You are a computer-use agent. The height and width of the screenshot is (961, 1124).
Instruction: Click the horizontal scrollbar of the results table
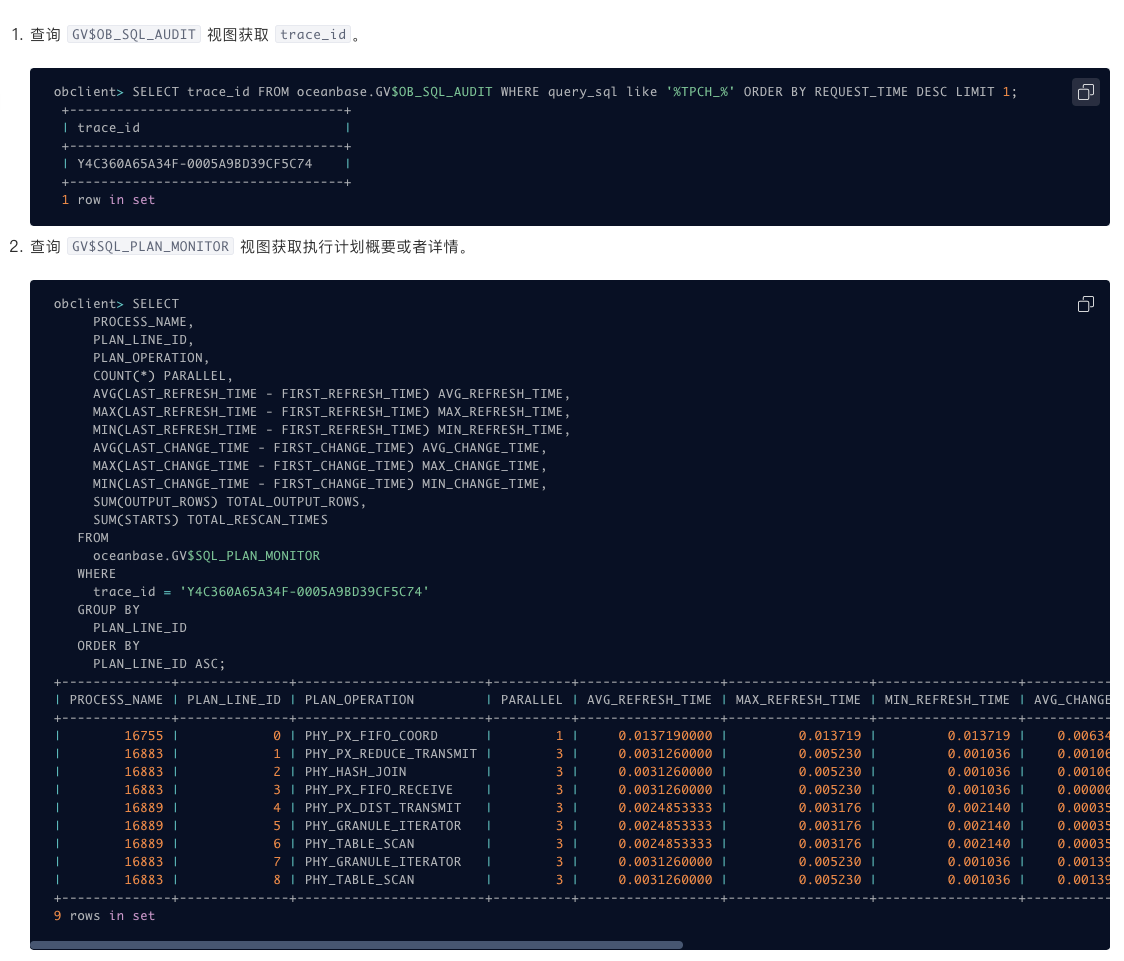pyautogui.click(x=356, y=945)
